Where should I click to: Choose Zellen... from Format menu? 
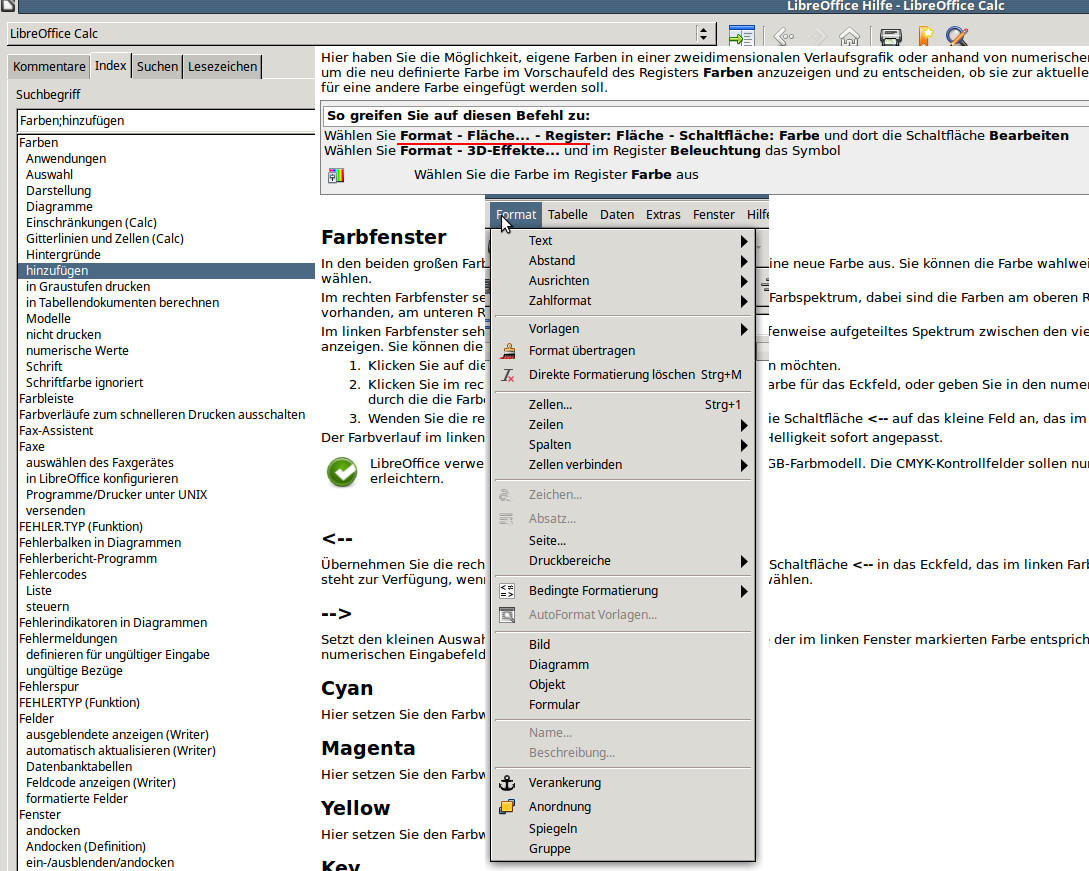coord(623,405)
